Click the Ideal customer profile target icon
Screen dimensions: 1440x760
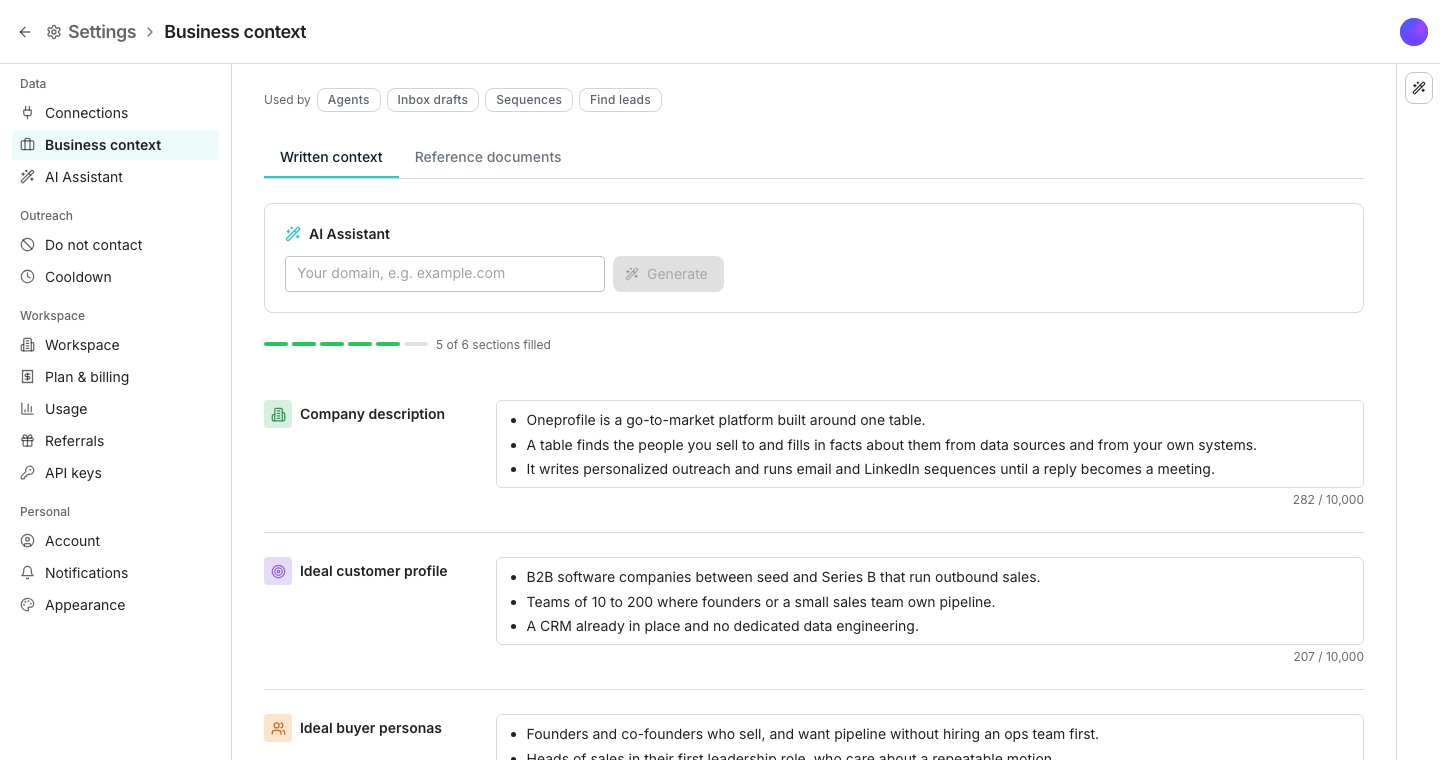pyautogui.click(x=278, y=571)
